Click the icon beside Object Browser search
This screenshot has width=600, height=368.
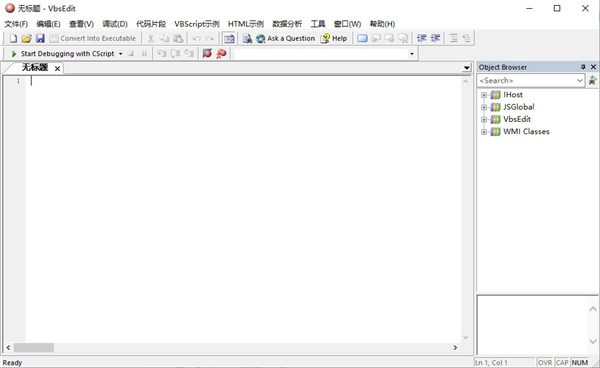tap(593, 80)
